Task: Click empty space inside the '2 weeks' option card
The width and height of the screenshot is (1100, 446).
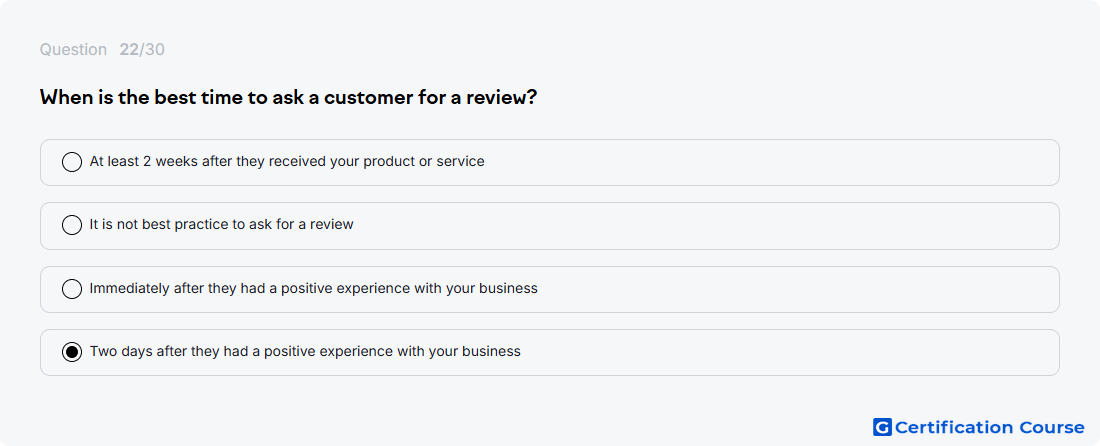Action: click(x=772, y=162)
